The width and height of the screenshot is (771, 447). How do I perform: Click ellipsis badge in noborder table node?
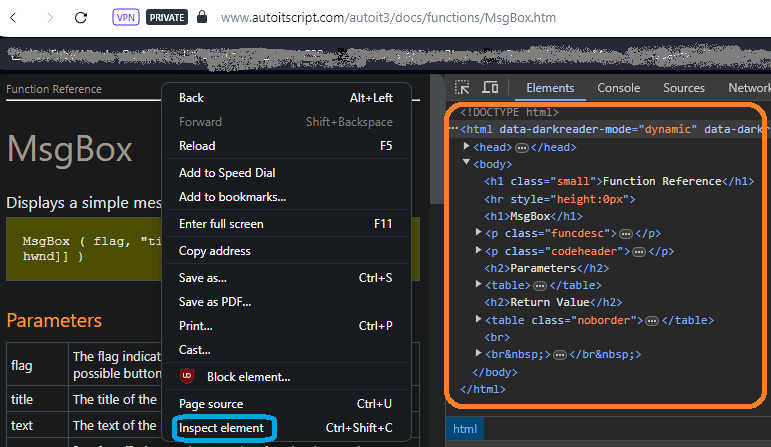point(652,321)
